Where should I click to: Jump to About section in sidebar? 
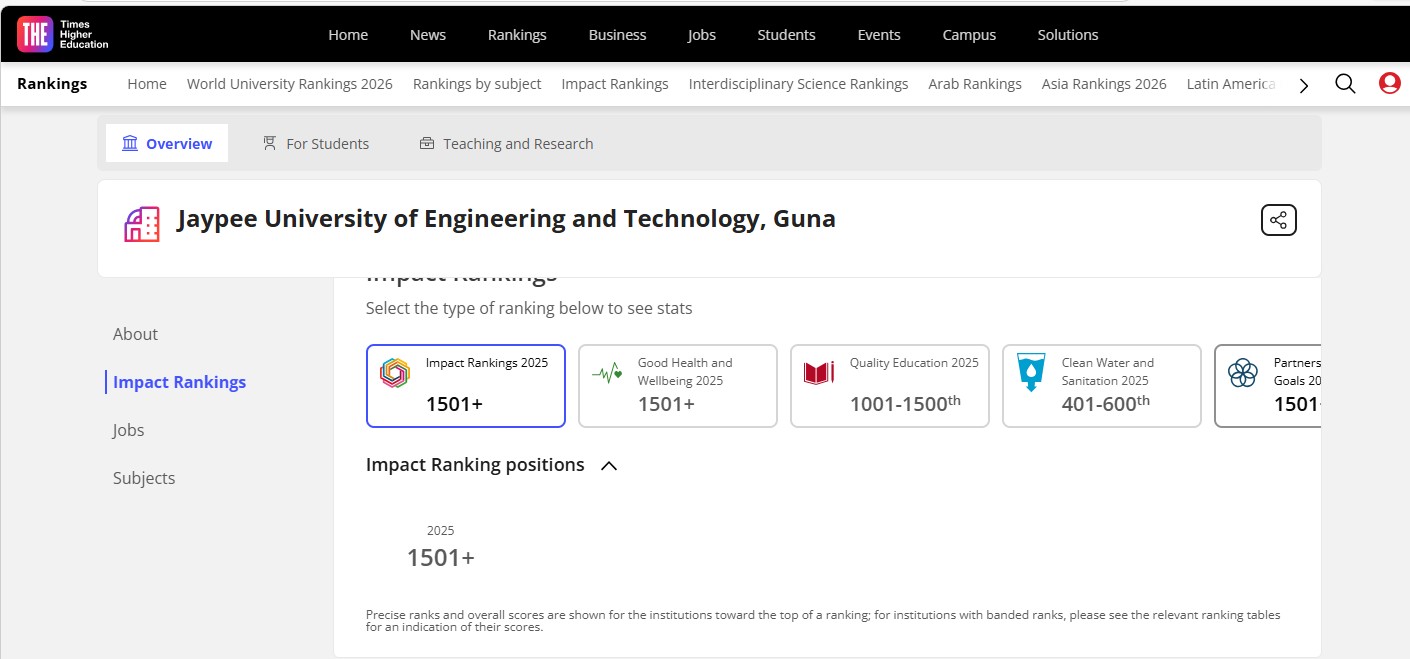coord(135,334)
